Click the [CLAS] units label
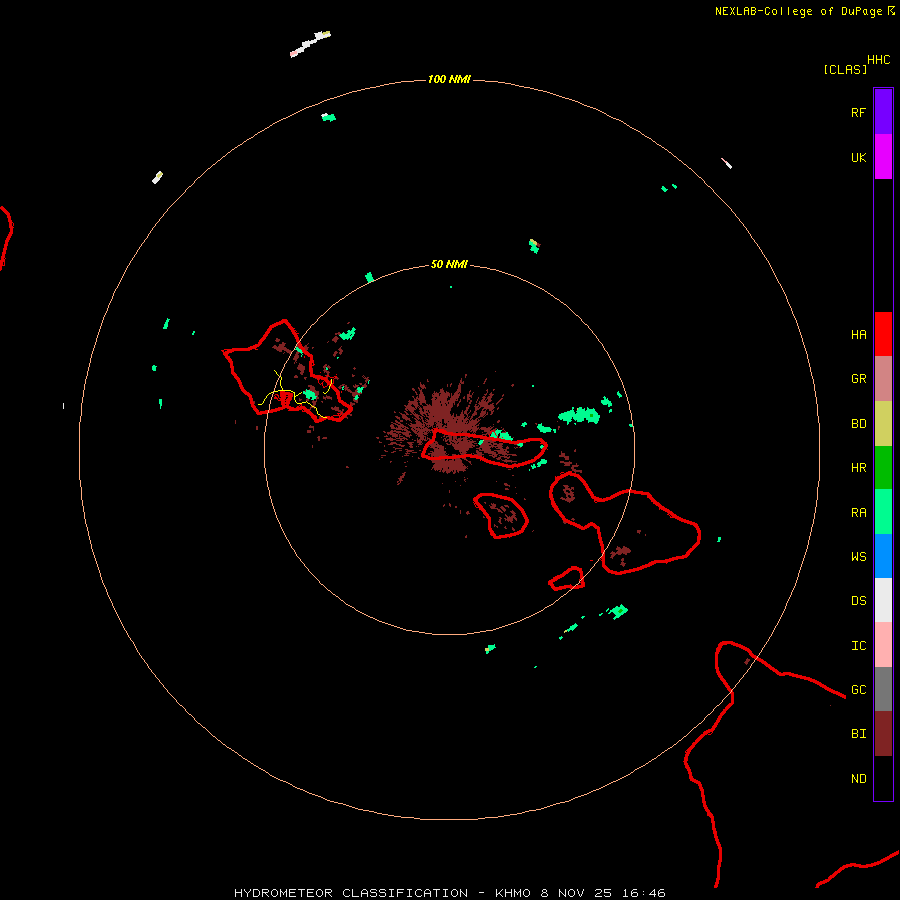Image resolution: width=900 pixels, height=900 pixels. [x=845, y=69]
